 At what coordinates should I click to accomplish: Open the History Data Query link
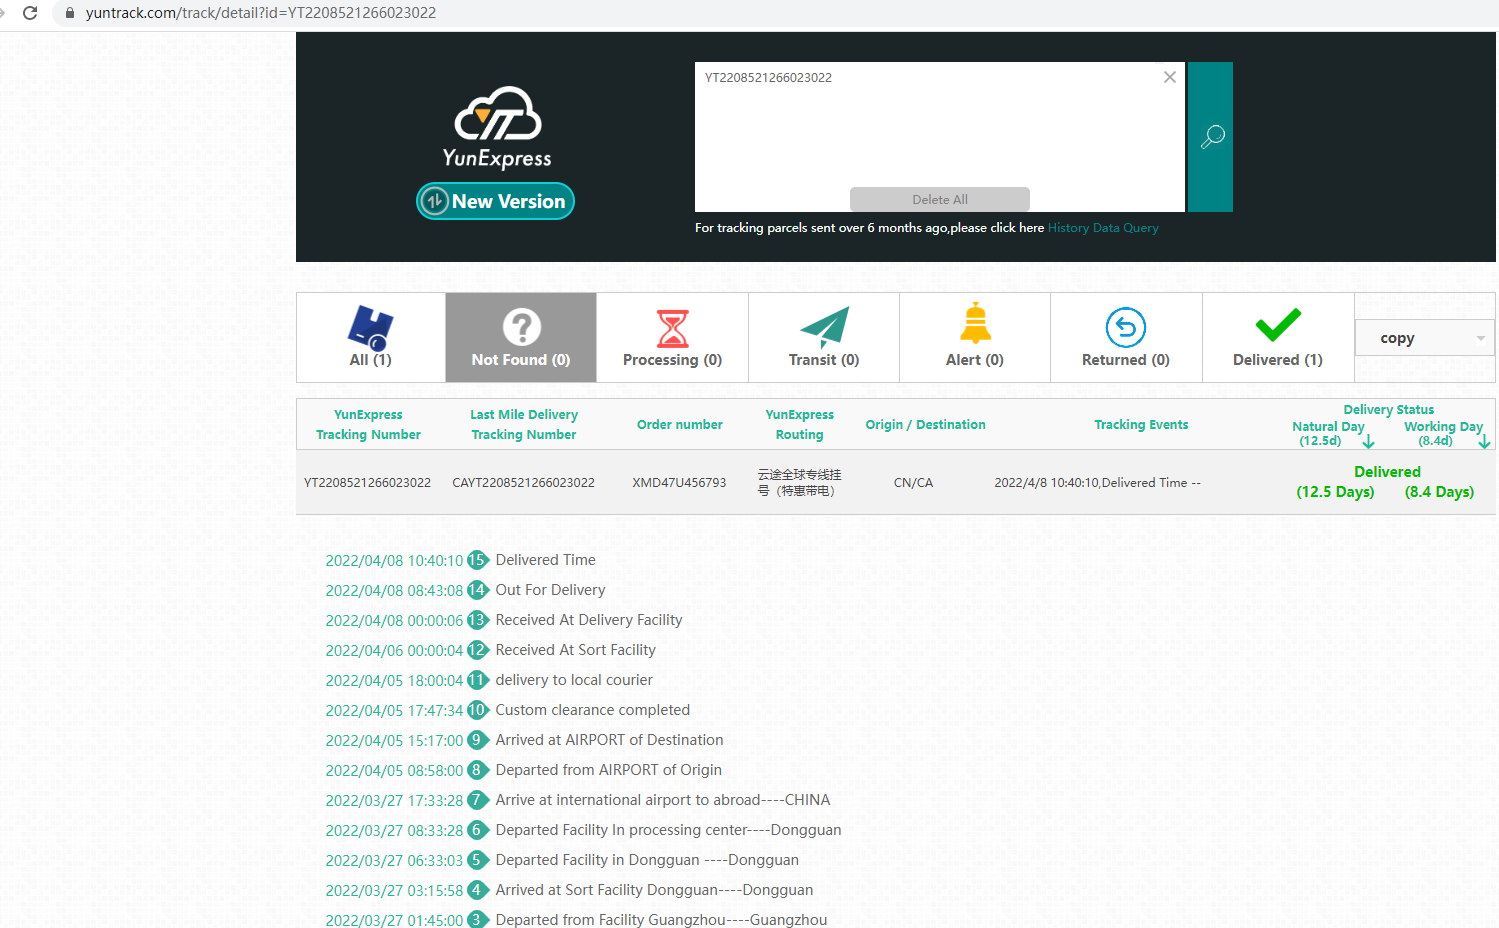1102,228
